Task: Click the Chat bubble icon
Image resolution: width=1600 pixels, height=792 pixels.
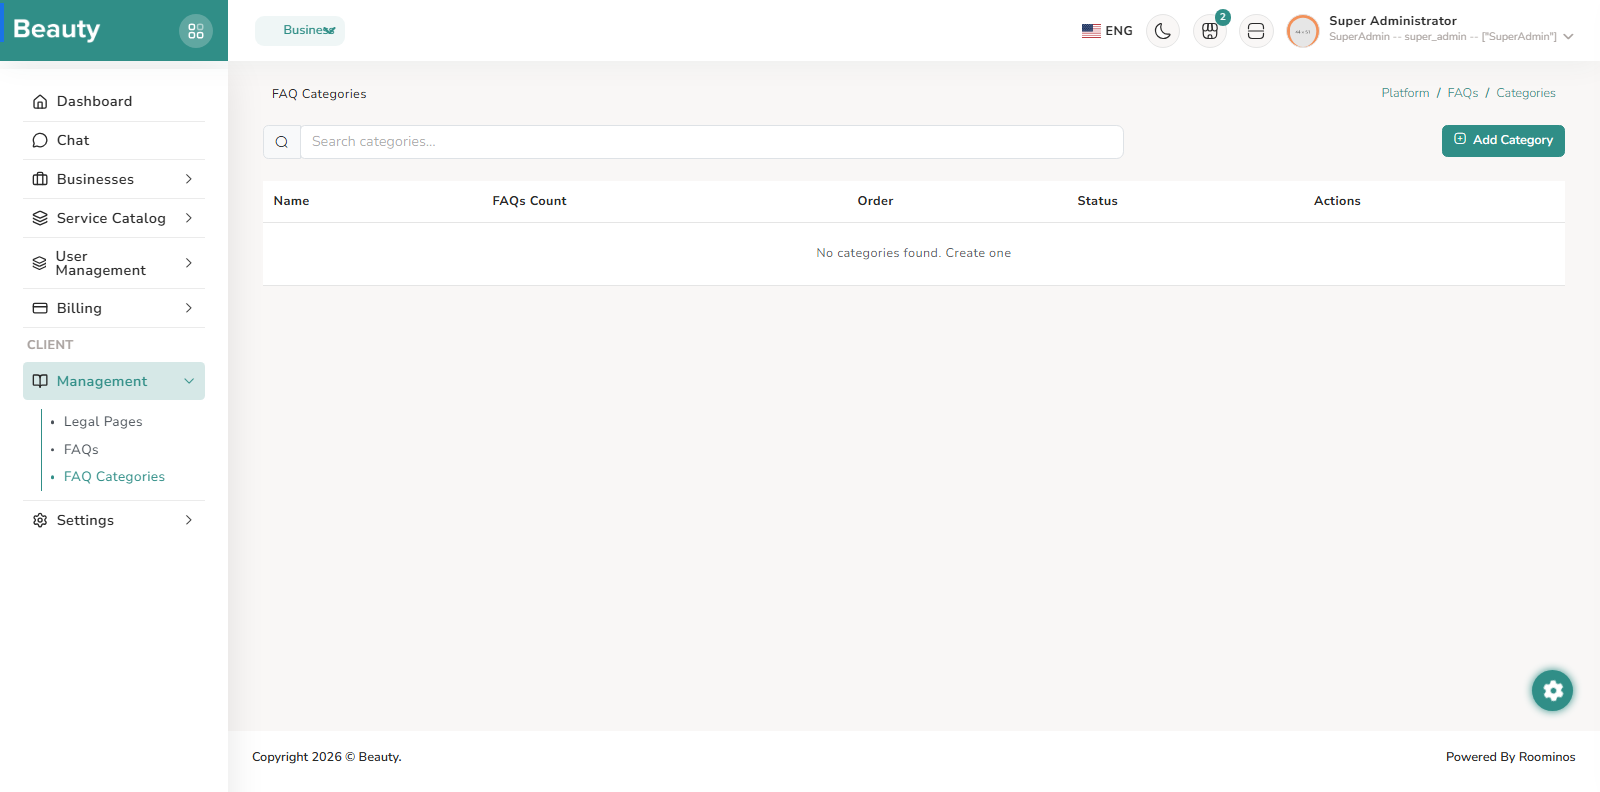Action: (40, 140)
